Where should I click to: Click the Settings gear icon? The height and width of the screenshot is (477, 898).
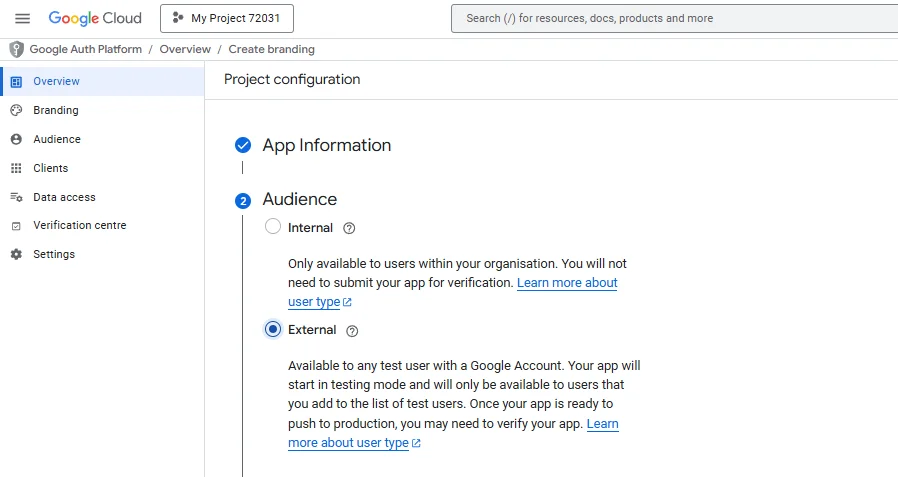(x=16, y=254)
